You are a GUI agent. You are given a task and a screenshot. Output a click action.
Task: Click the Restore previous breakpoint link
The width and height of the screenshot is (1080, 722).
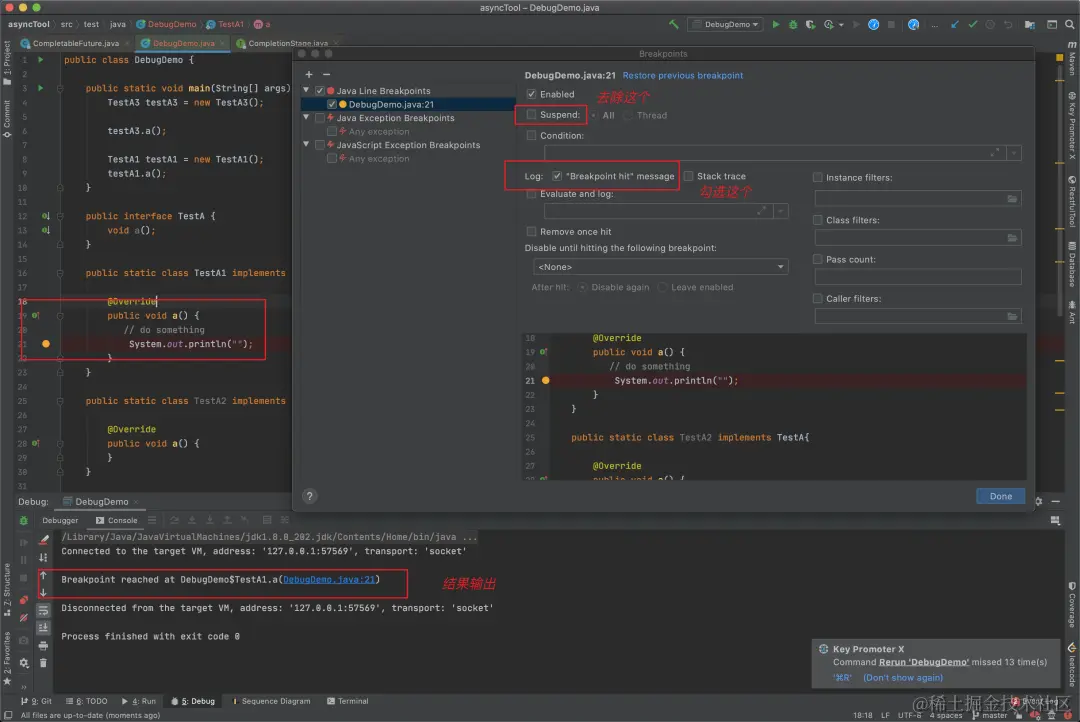(683, 75)
